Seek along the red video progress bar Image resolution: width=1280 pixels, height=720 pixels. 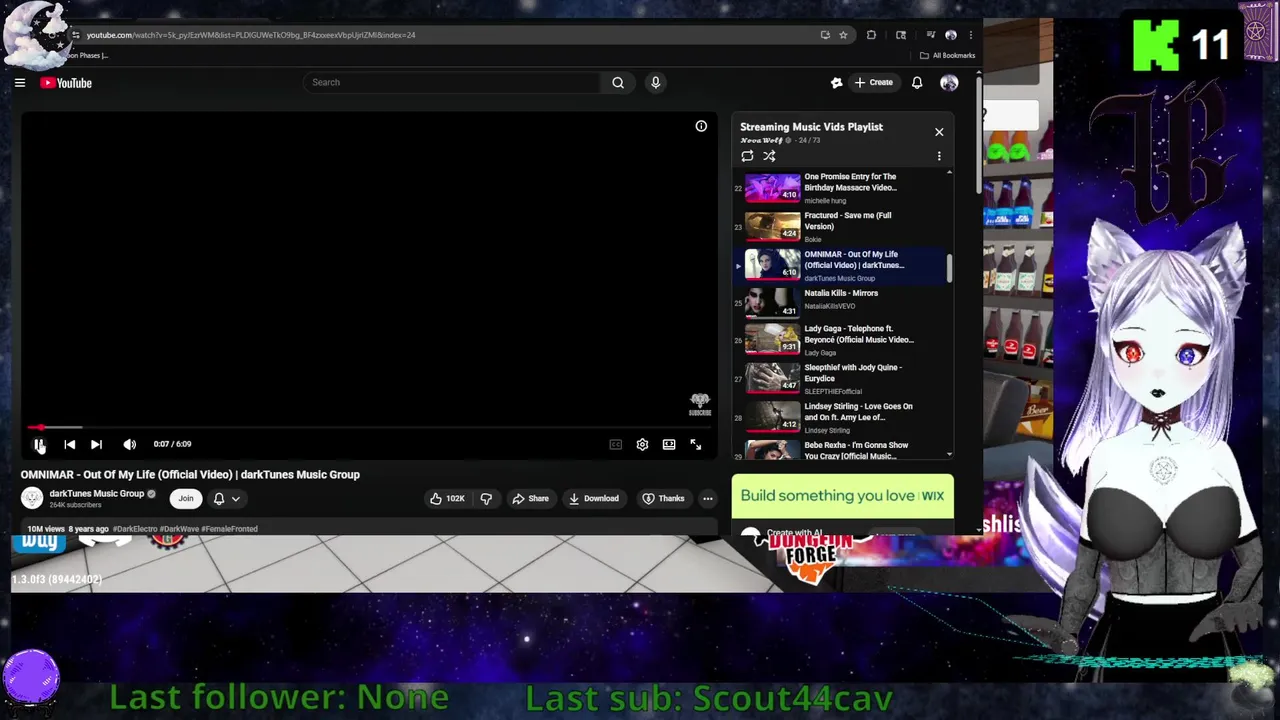(x=370, y=428)
